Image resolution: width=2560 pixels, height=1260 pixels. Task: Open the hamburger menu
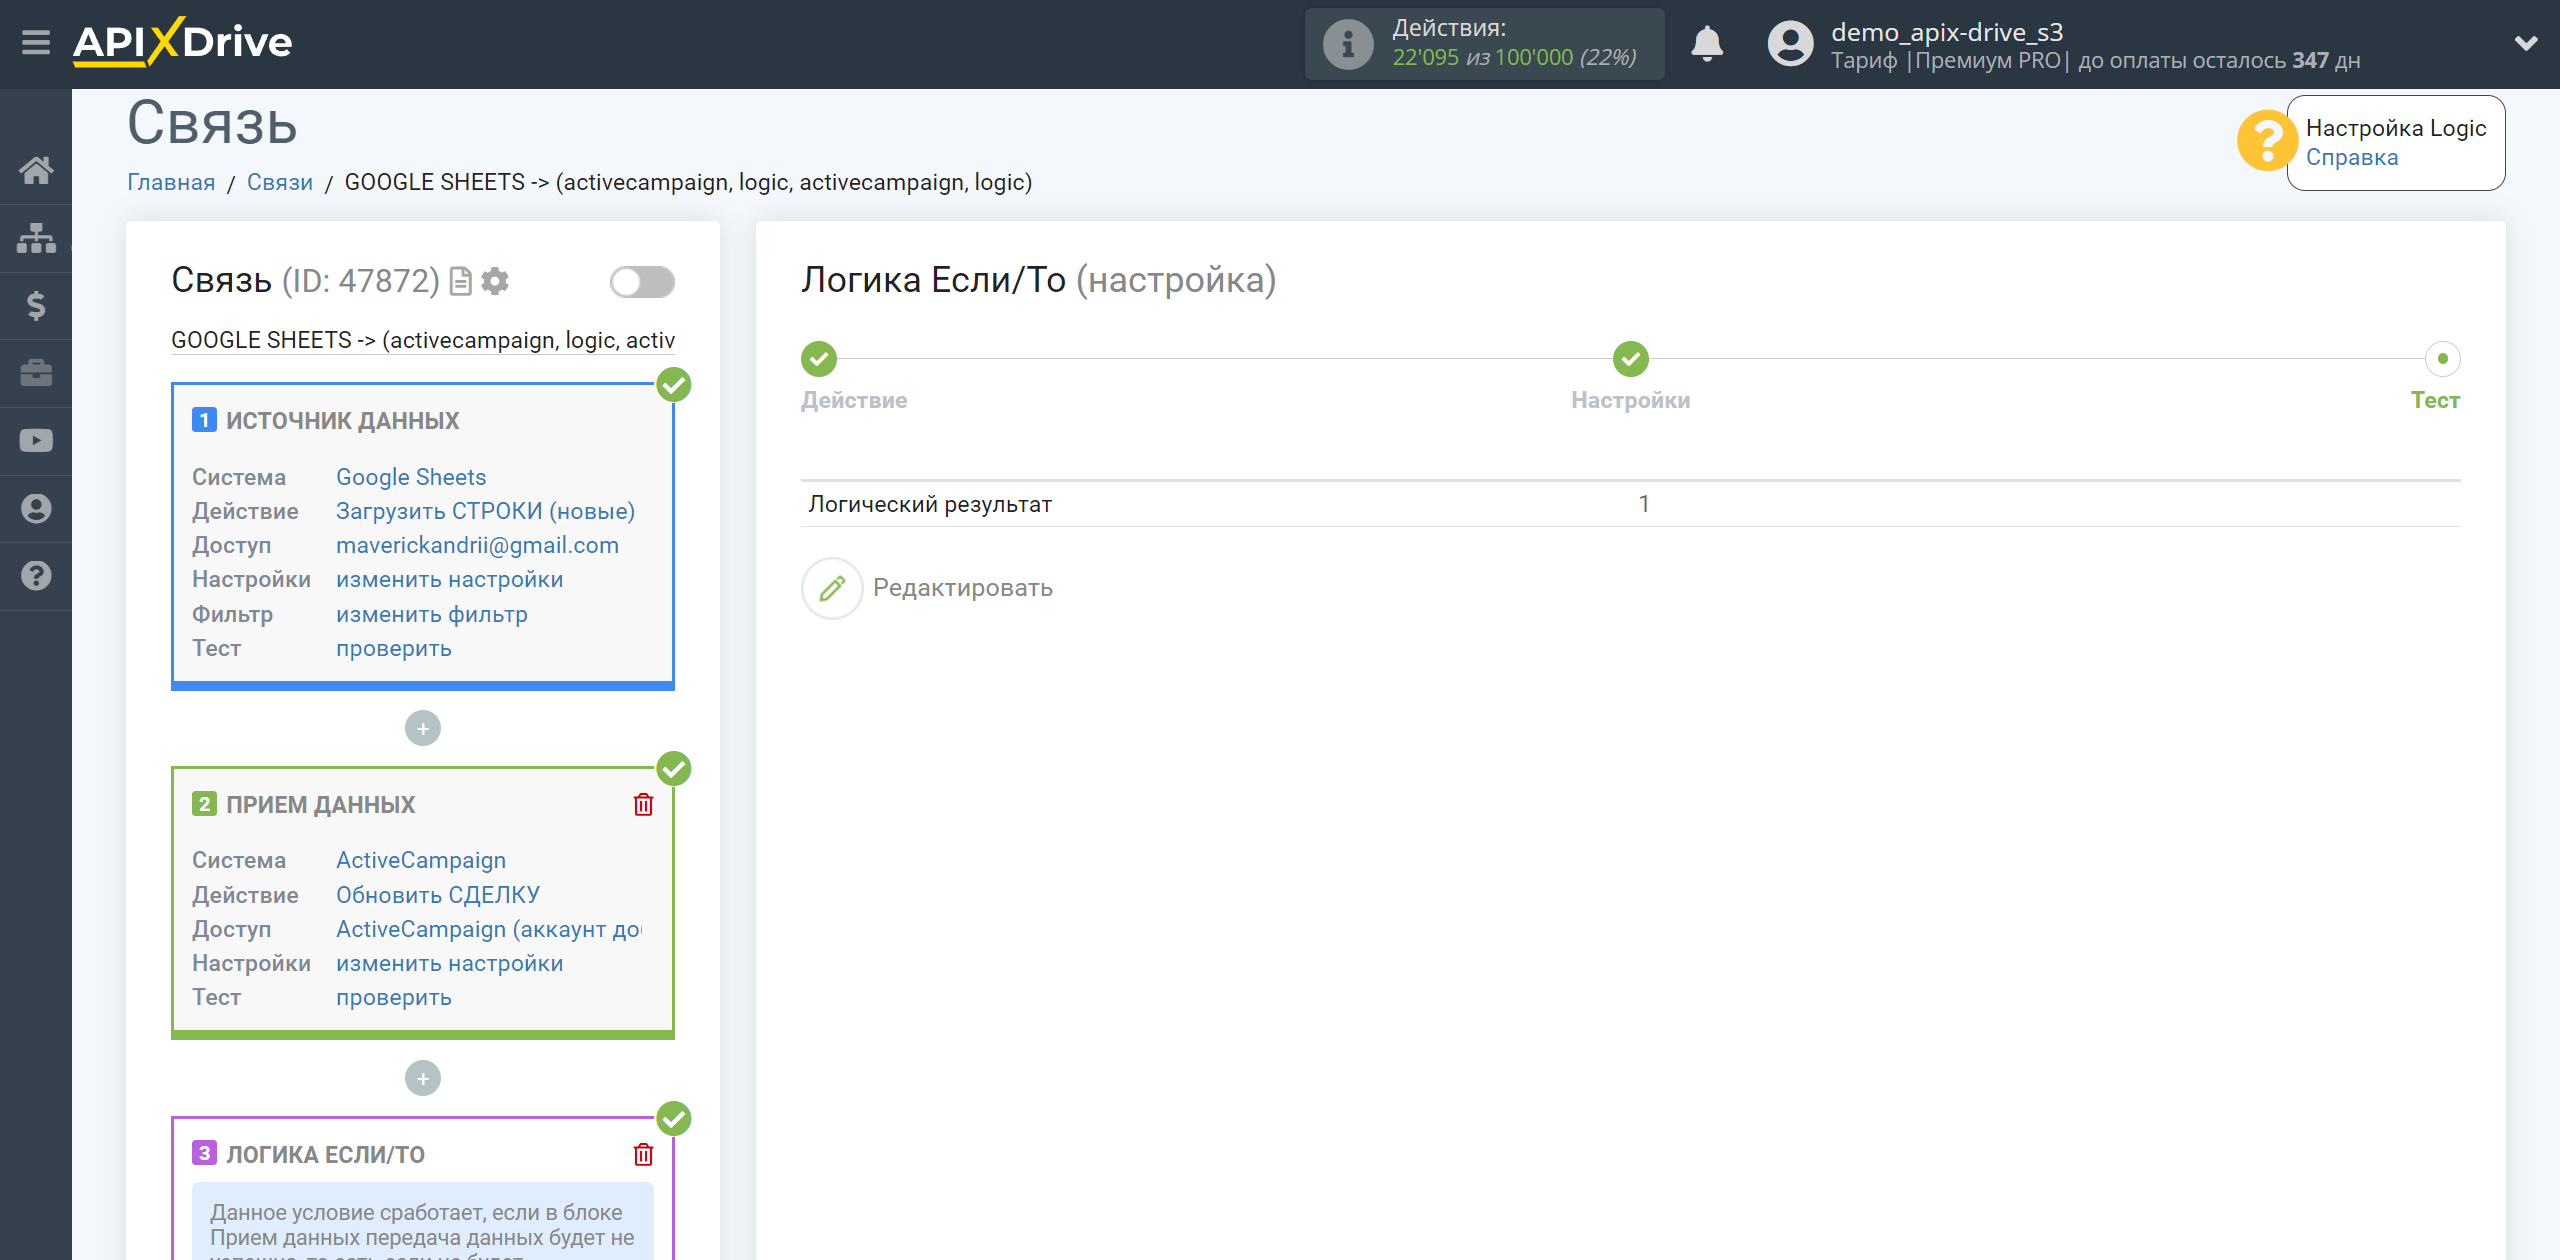tap(36, 43)
